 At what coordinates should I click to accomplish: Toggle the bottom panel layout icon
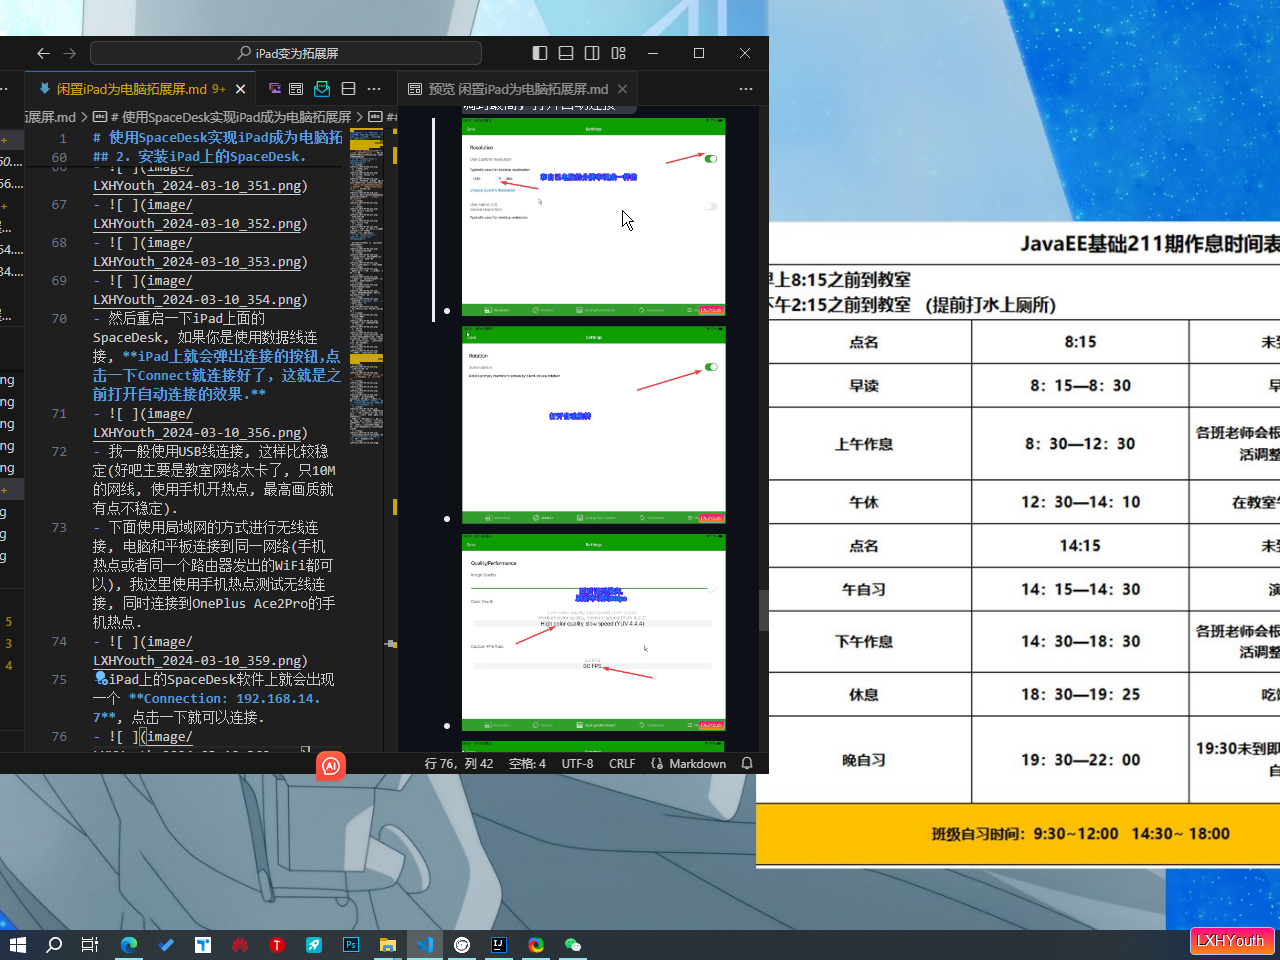pos(566,53)
